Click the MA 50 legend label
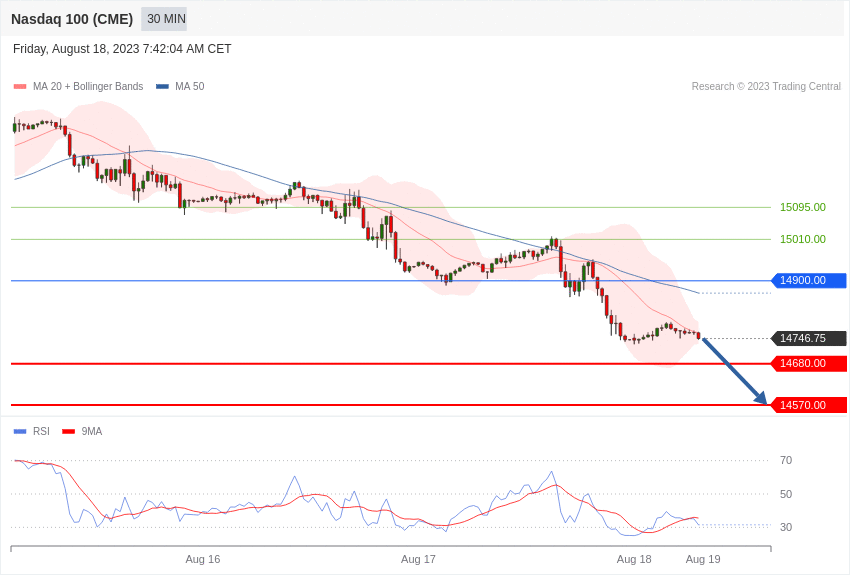This screenshot has height=576, width=850. pyautogui.click(x=190, y=87)
